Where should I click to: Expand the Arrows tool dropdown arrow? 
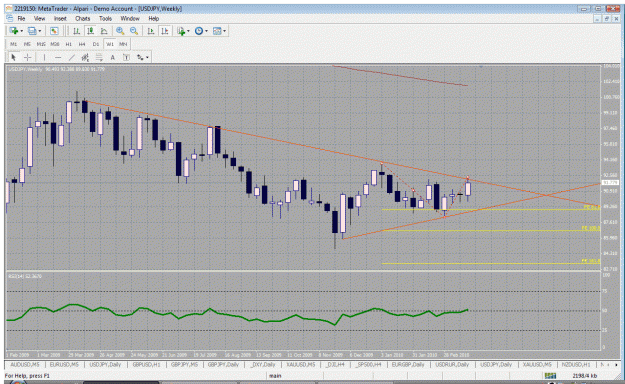click(x=147, y=57)
